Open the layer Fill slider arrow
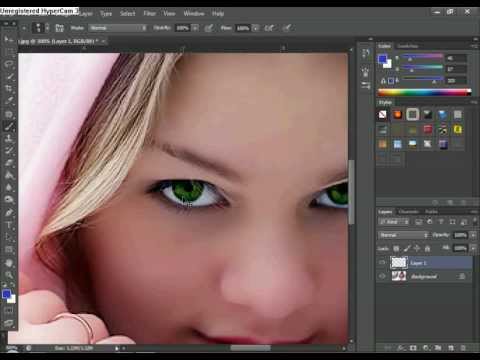Viewport: 480px width, 360px height. 473,248
